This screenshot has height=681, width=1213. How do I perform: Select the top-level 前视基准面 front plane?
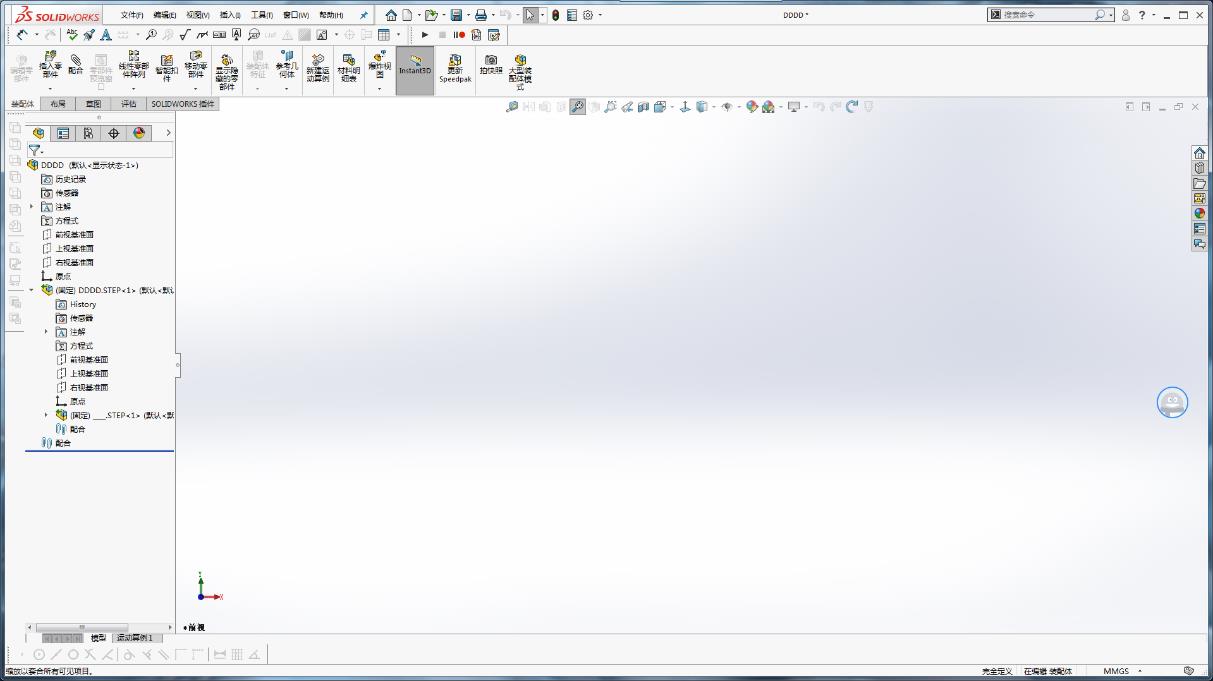(68, 235)
